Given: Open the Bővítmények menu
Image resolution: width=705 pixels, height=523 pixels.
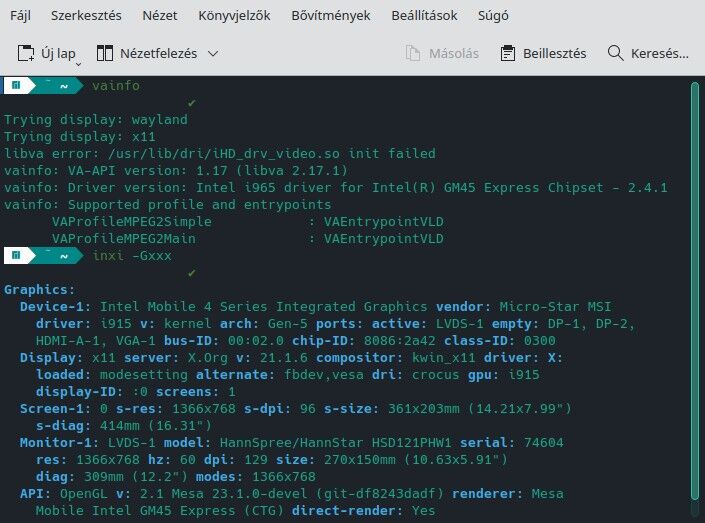Looking at the screenshot, I should (331, 15).
